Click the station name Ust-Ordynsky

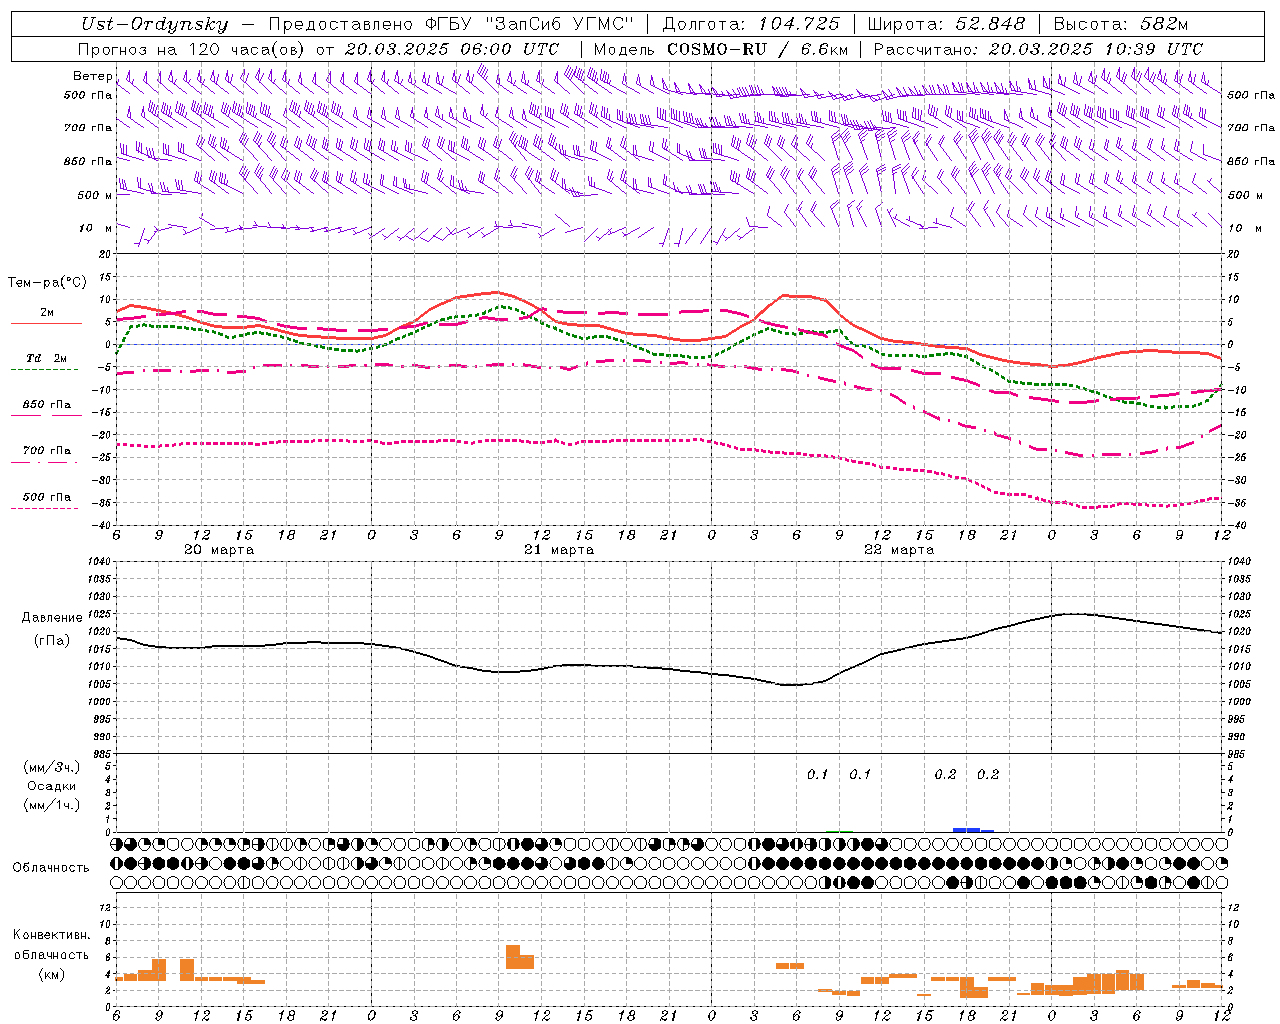154,25
